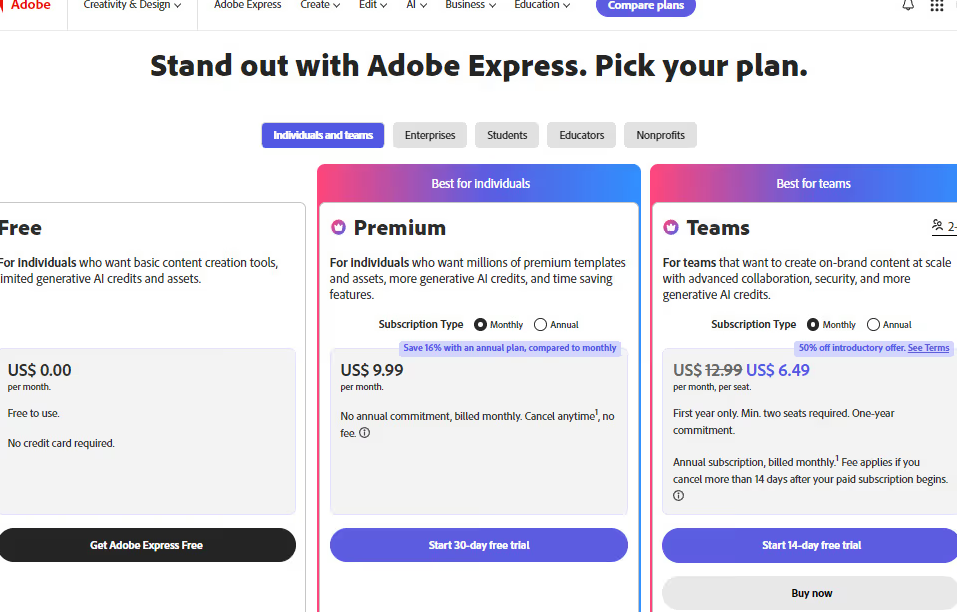
Task: Select Monthly subscription for Teams
Action: 813,324
